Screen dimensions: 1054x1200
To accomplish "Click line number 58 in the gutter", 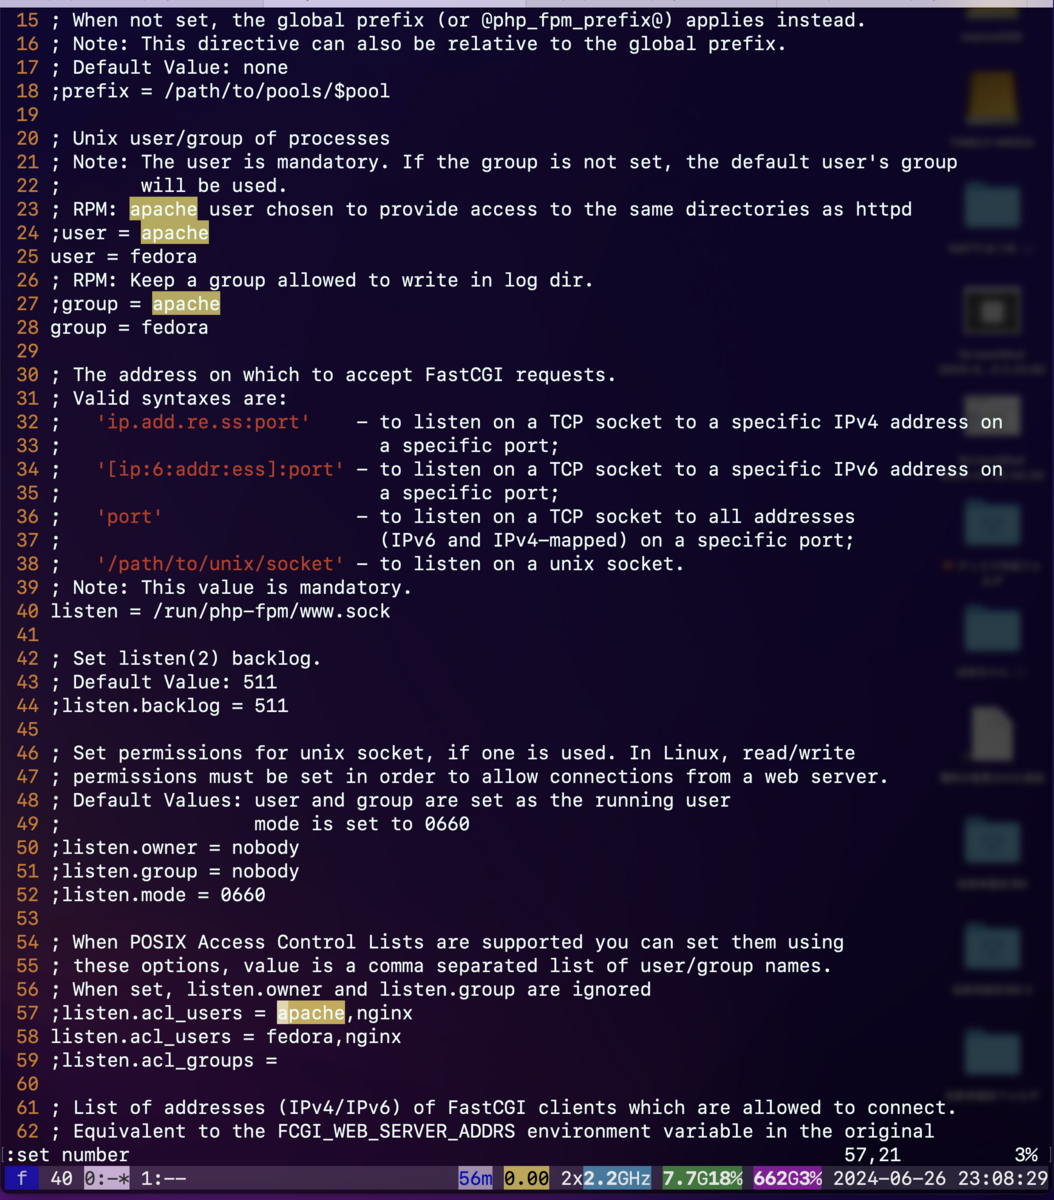I will point(28,1037).
